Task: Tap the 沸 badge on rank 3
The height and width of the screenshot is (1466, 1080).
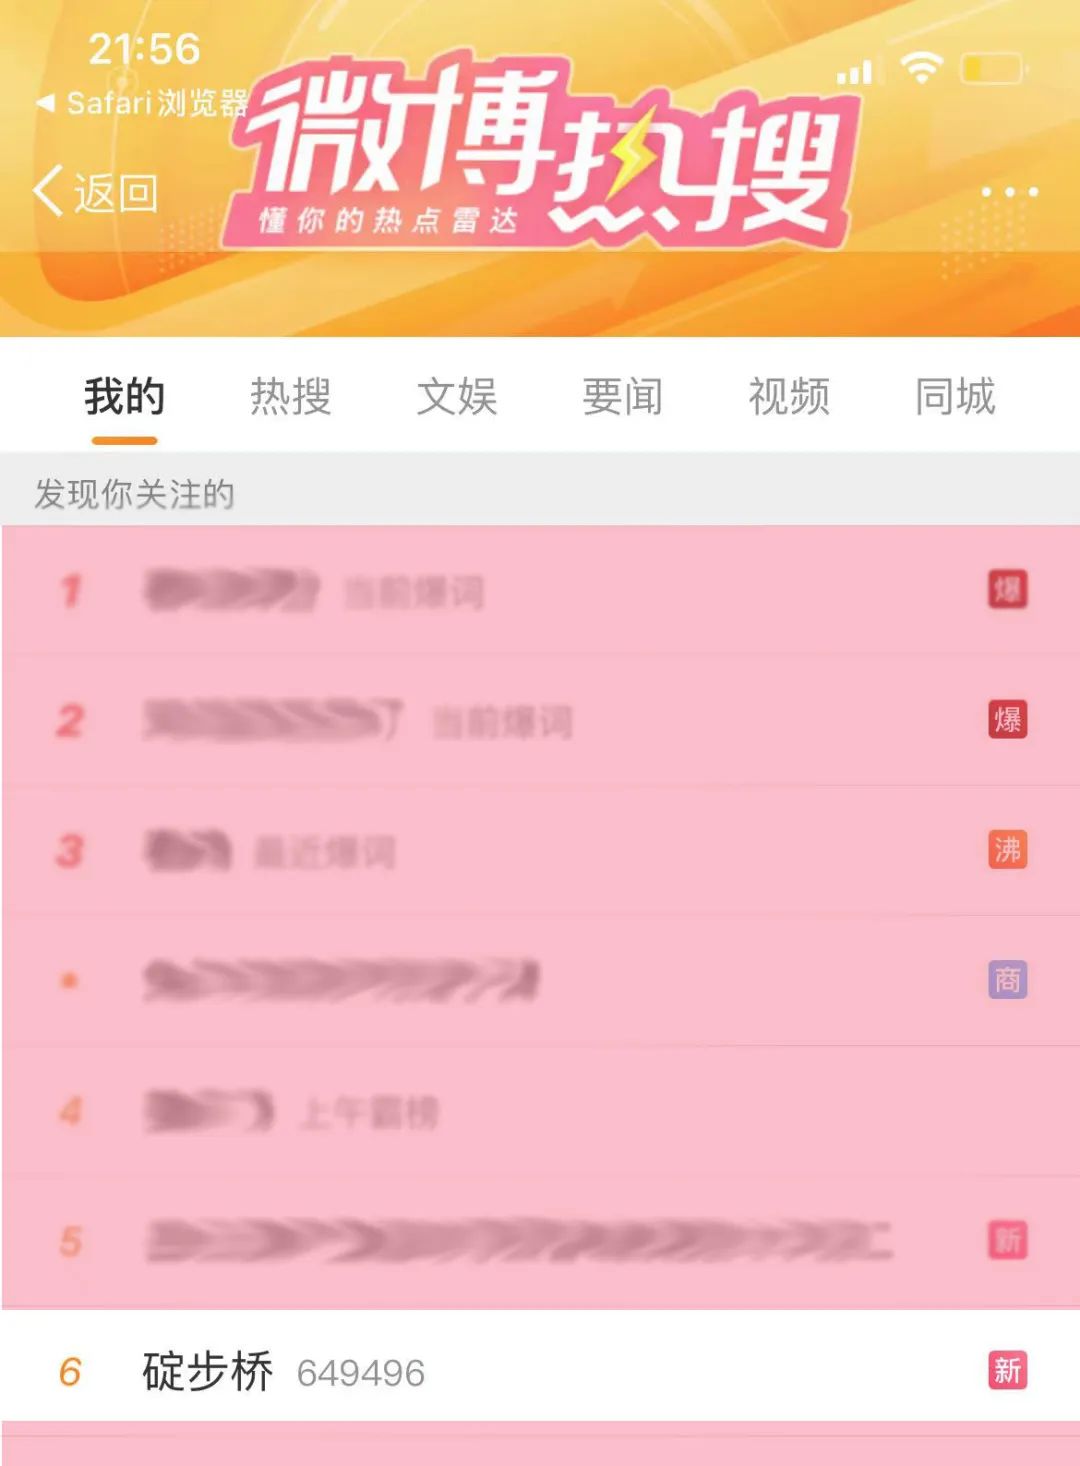Action: 1007,850
